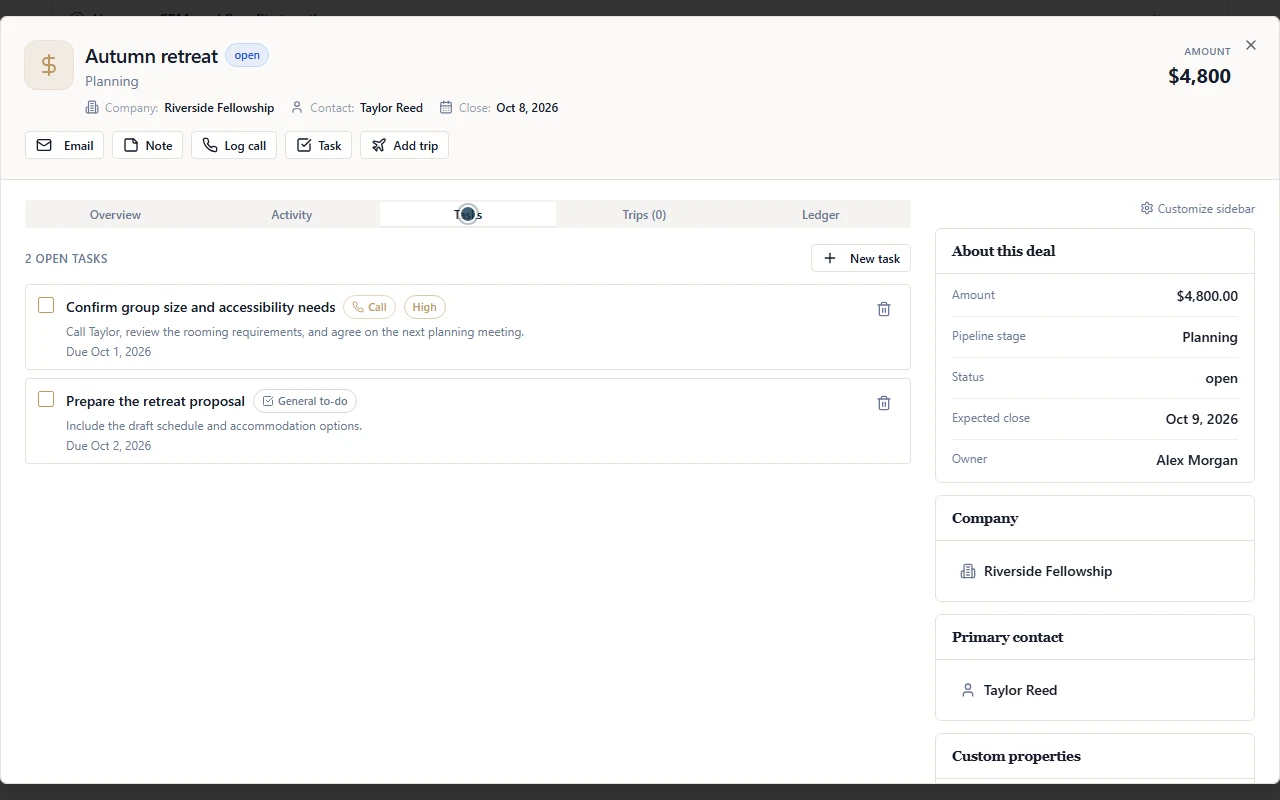The width and height of the screenshot is (1280, 800).
Task: Click the Task button in header
Action: 319,145
